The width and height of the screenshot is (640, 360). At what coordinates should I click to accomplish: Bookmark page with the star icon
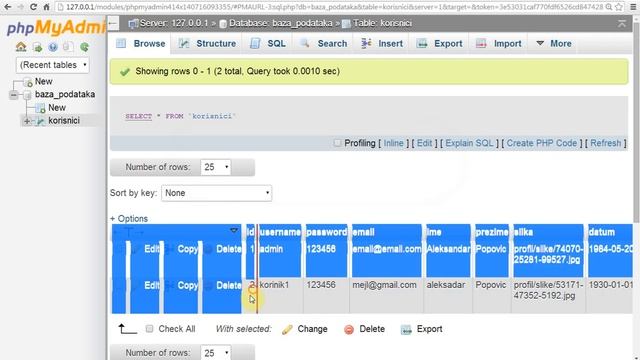point(619,7)
